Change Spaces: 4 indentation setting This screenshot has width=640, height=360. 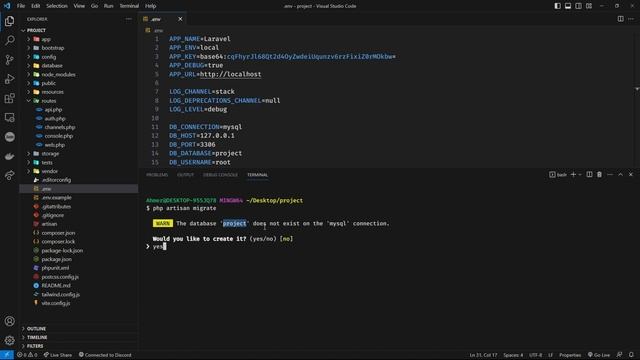tap(513, 355)
